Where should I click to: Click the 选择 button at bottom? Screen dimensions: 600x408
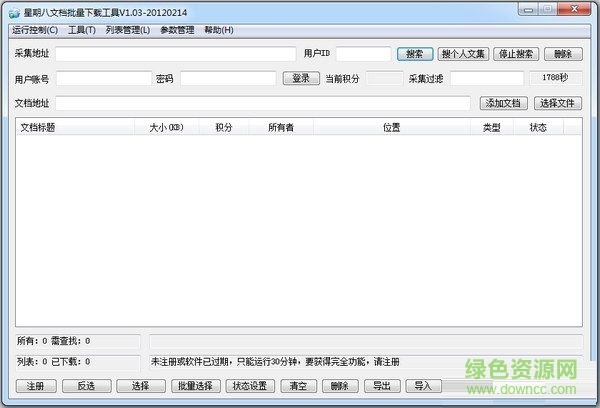(141, 386)
